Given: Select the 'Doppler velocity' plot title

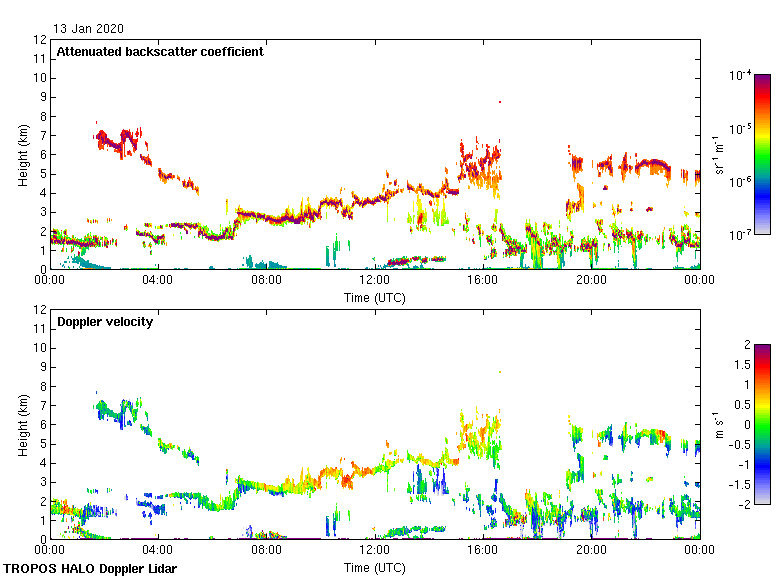Looking at the screenshot, I should (x=104, y=322).
